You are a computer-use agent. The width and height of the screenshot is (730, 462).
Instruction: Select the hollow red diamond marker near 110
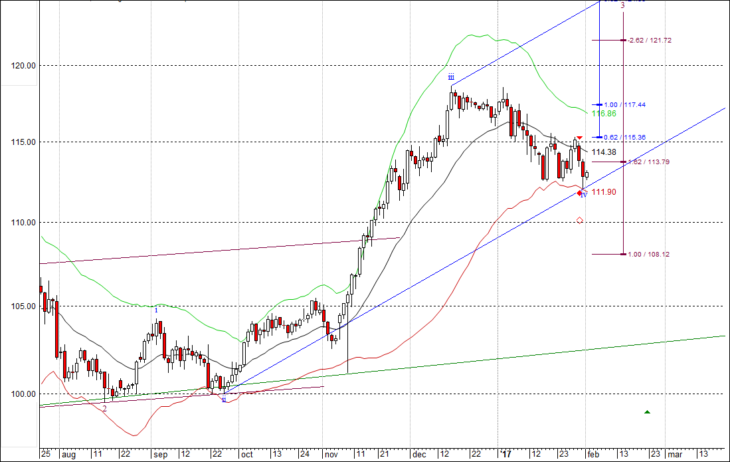580,220
